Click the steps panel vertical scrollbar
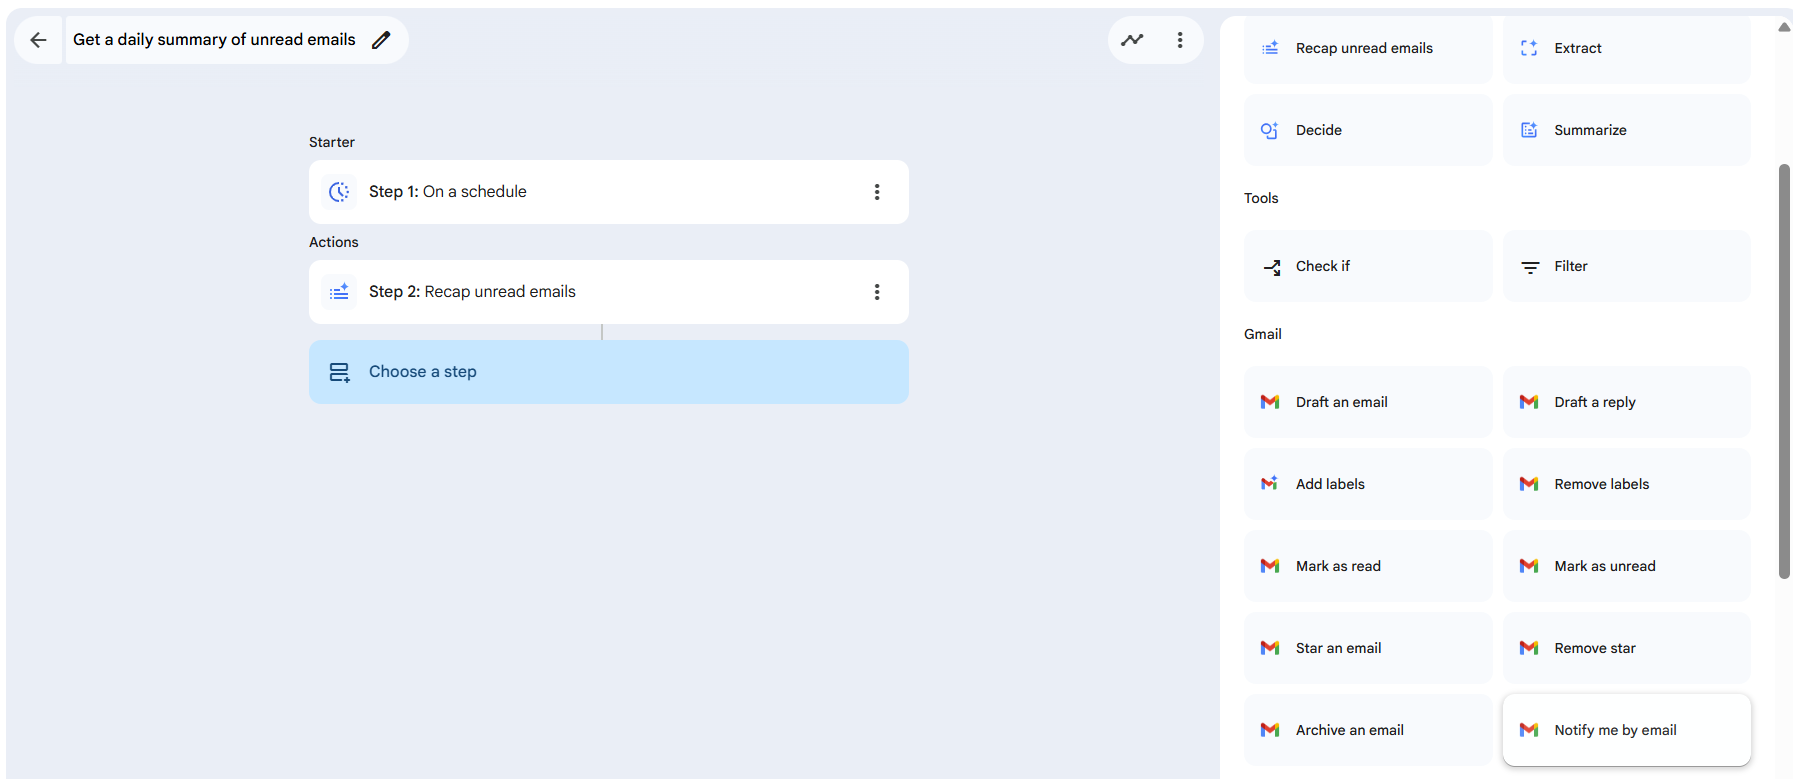The image size is (1793, 779). click(1784, 370)
